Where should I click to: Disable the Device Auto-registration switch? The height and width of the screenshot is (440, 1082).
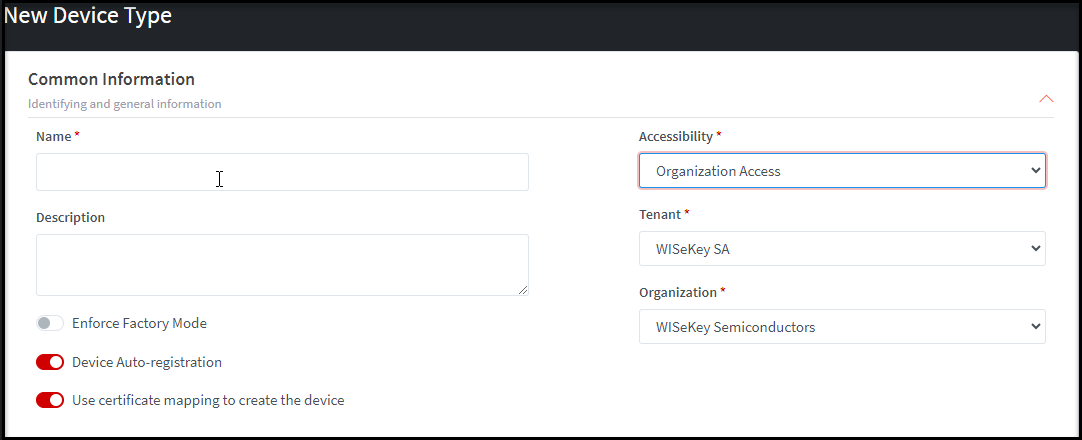tap(50, 362)
